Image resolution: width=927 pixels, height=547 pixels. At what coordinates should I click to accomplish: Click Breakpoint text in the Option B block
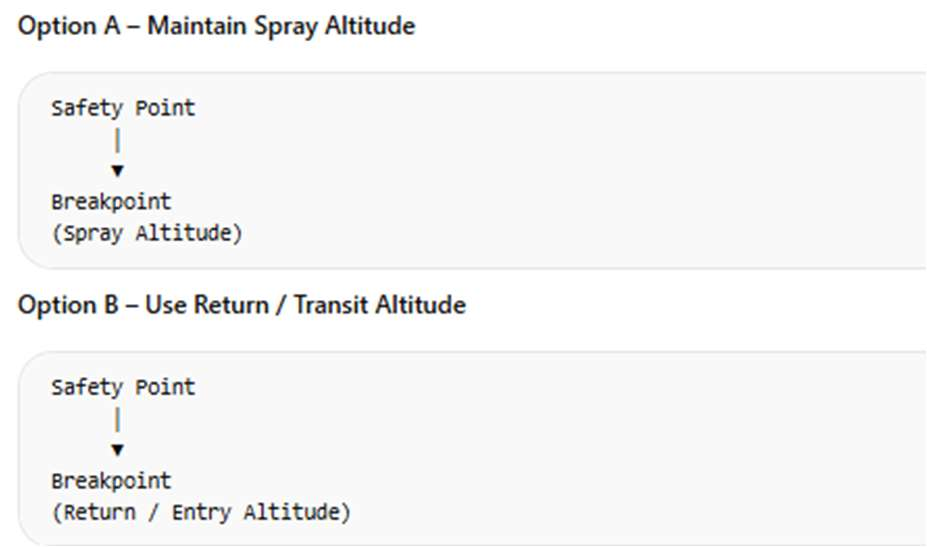click(x=111, y=481)
